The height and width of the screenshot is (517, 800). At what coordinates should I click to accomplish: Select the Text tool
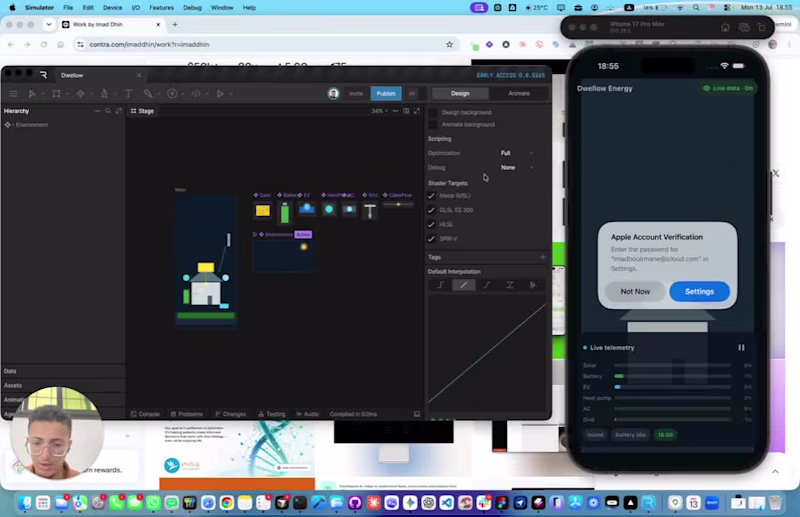(128, 94)
